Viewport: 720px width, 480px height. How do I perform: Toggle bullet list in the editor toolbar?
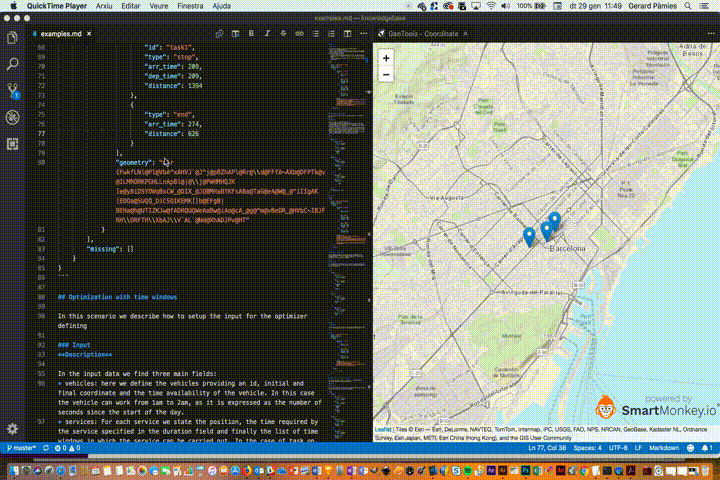pos(315,34)
